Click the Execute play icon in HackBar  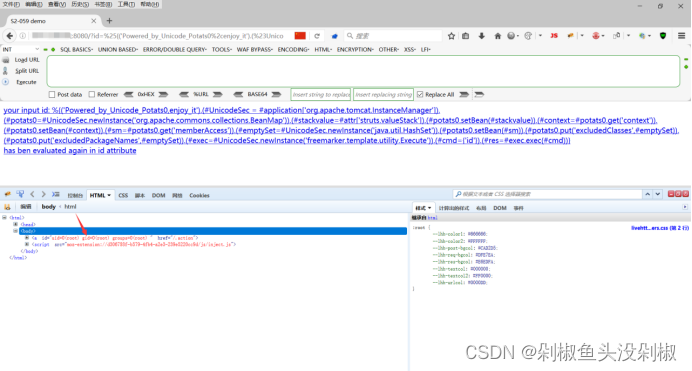click(6, 82)
